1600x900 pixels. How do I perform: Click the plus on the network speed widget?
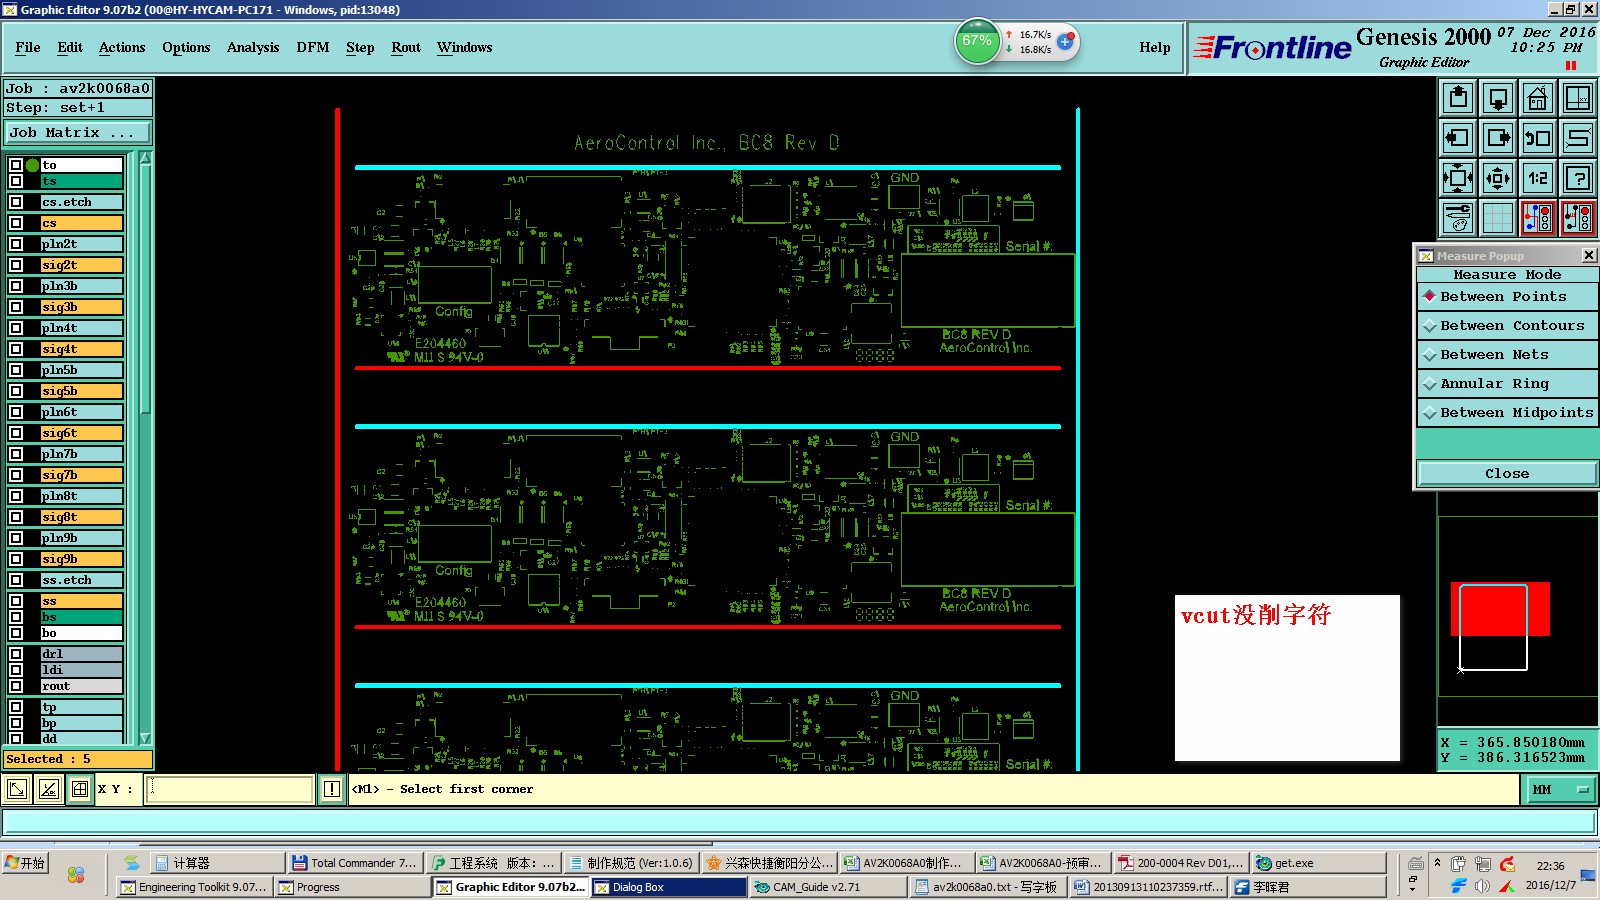coord(1065,41)
